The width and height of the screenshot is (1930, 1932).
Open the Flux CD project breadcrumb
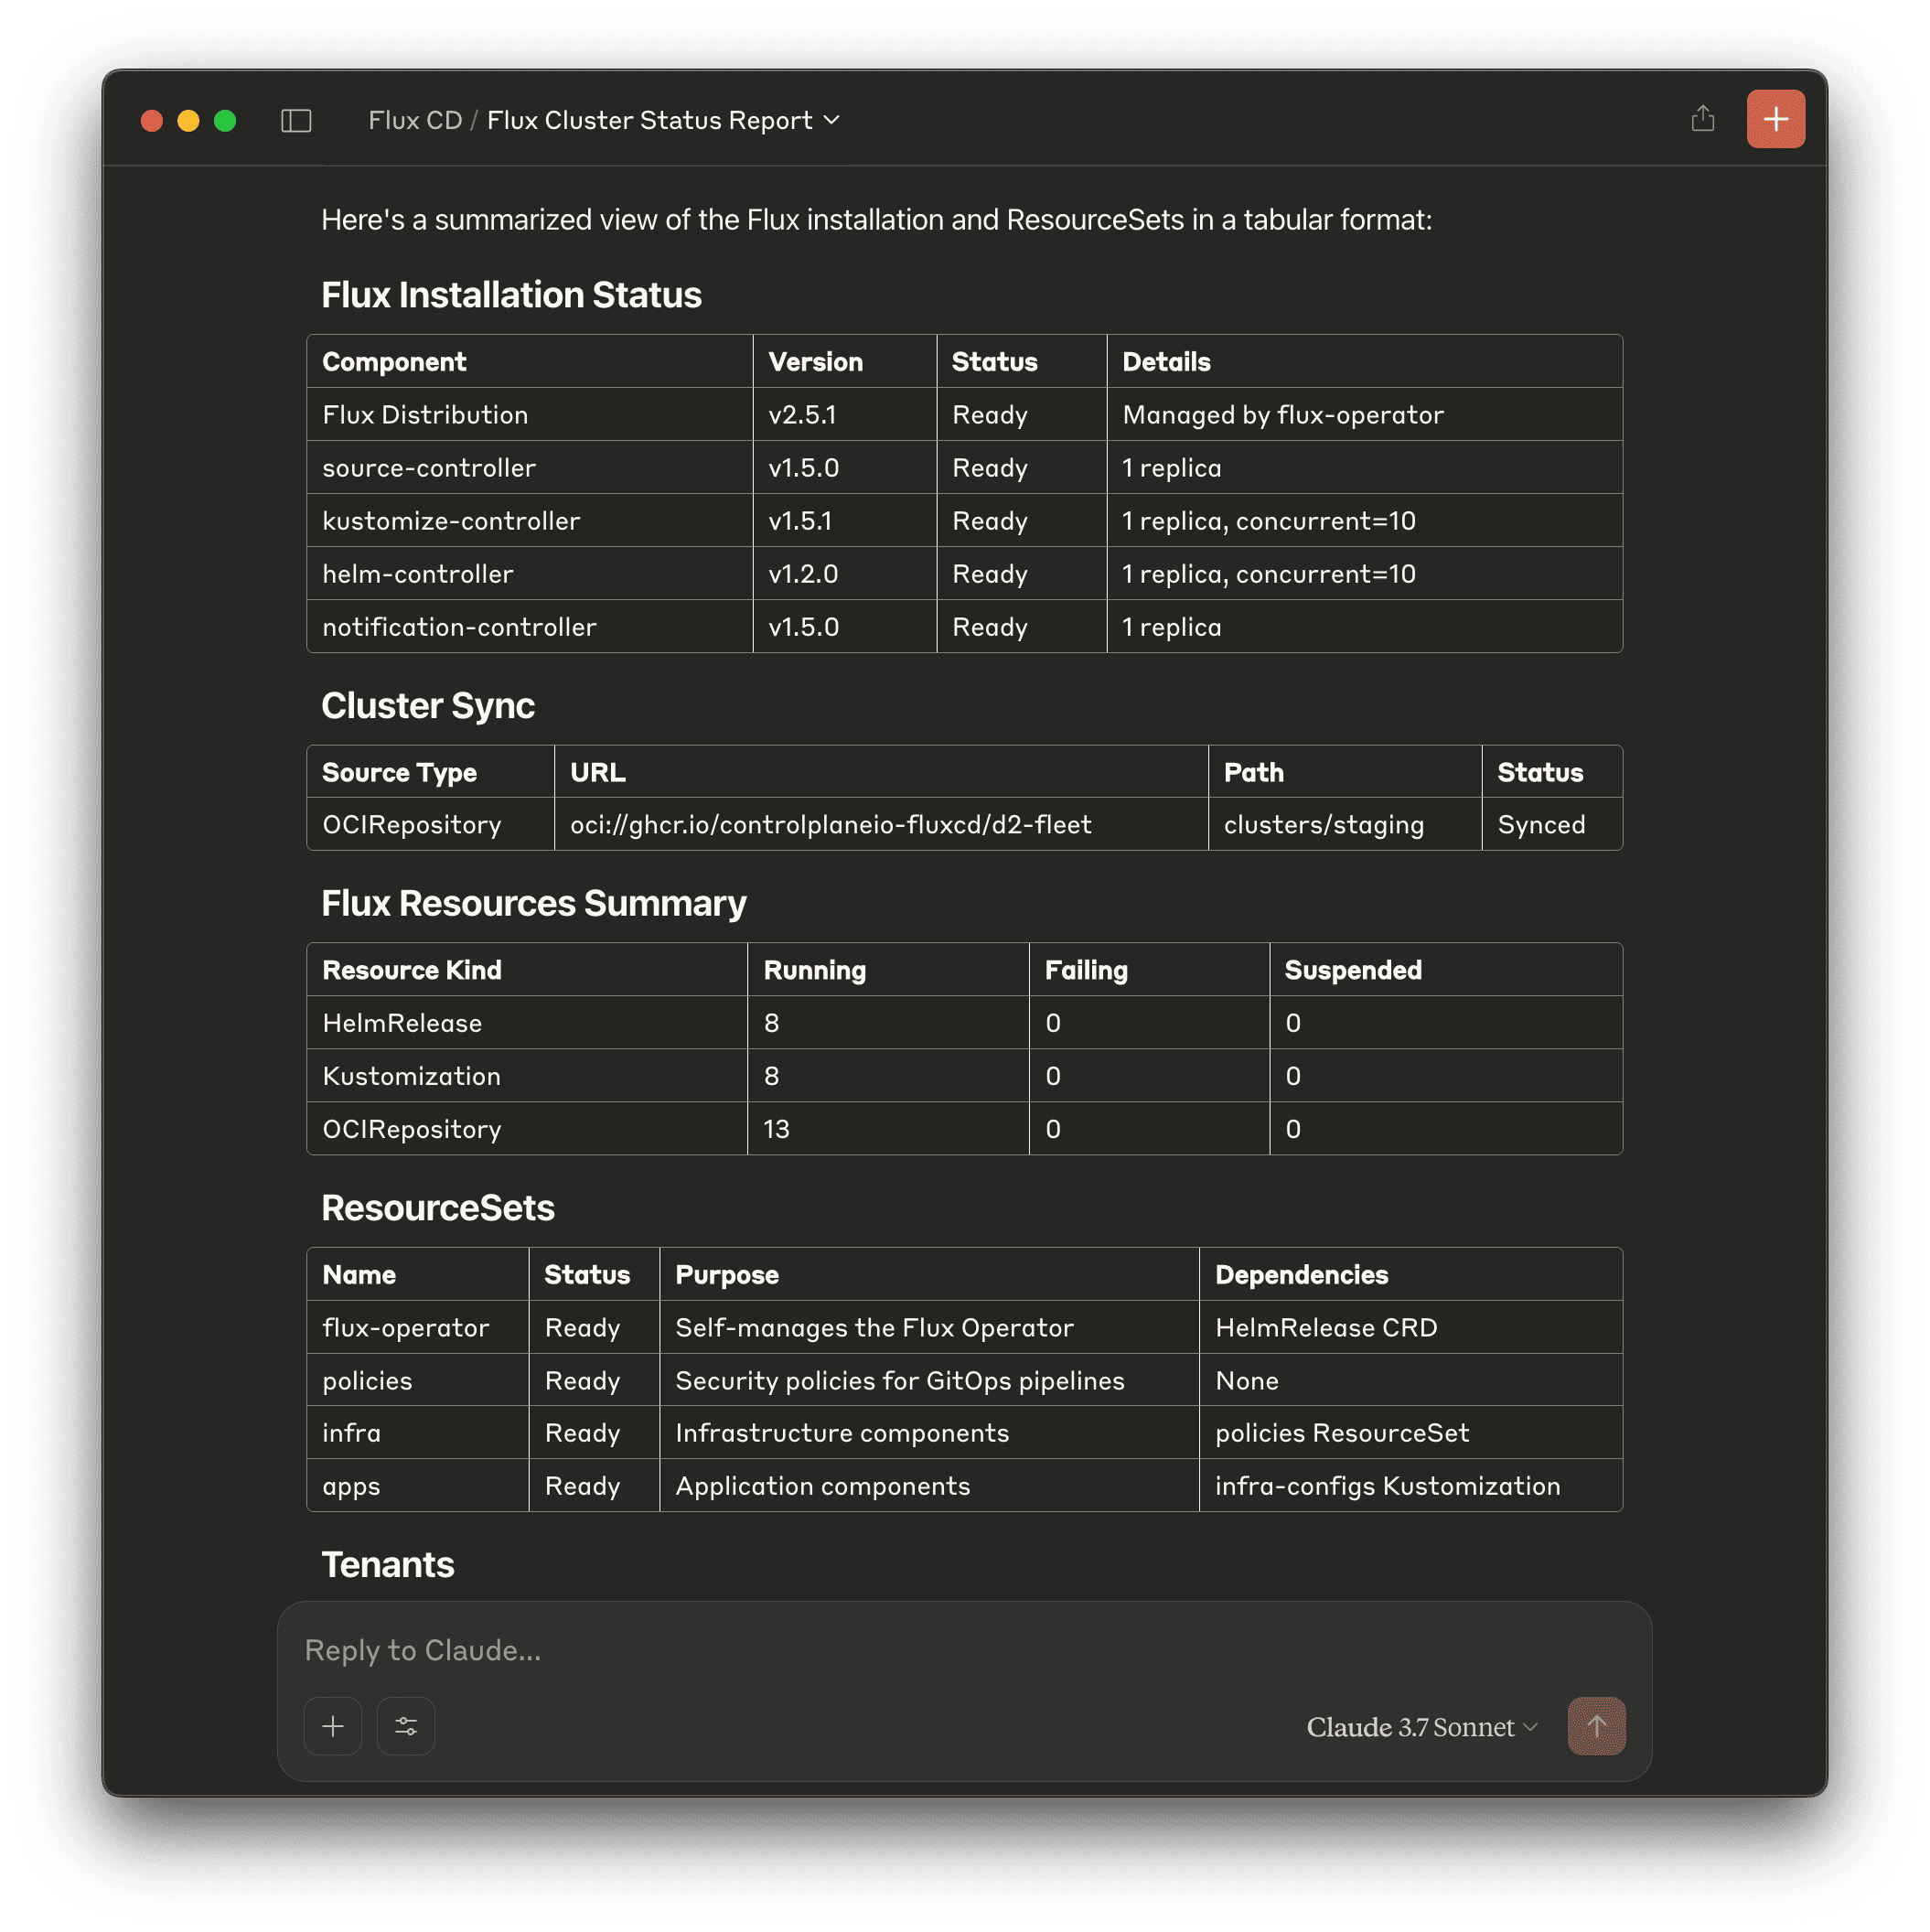click(415, 121)
